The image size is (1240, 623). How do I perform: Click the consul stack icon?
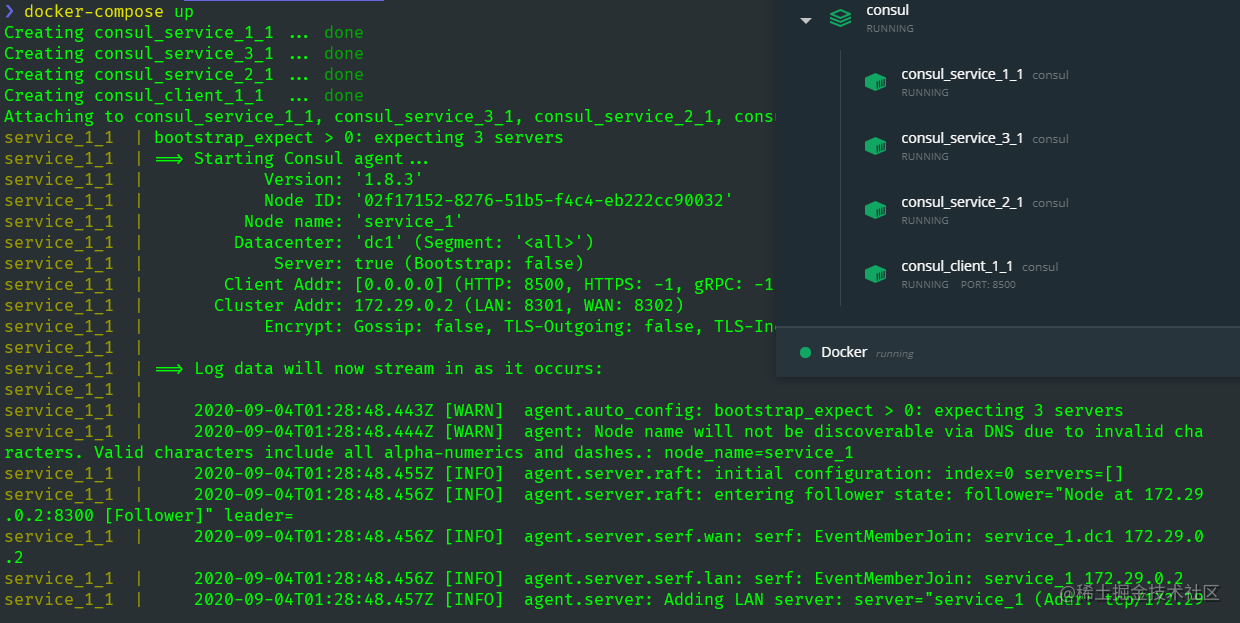(840, 17)
